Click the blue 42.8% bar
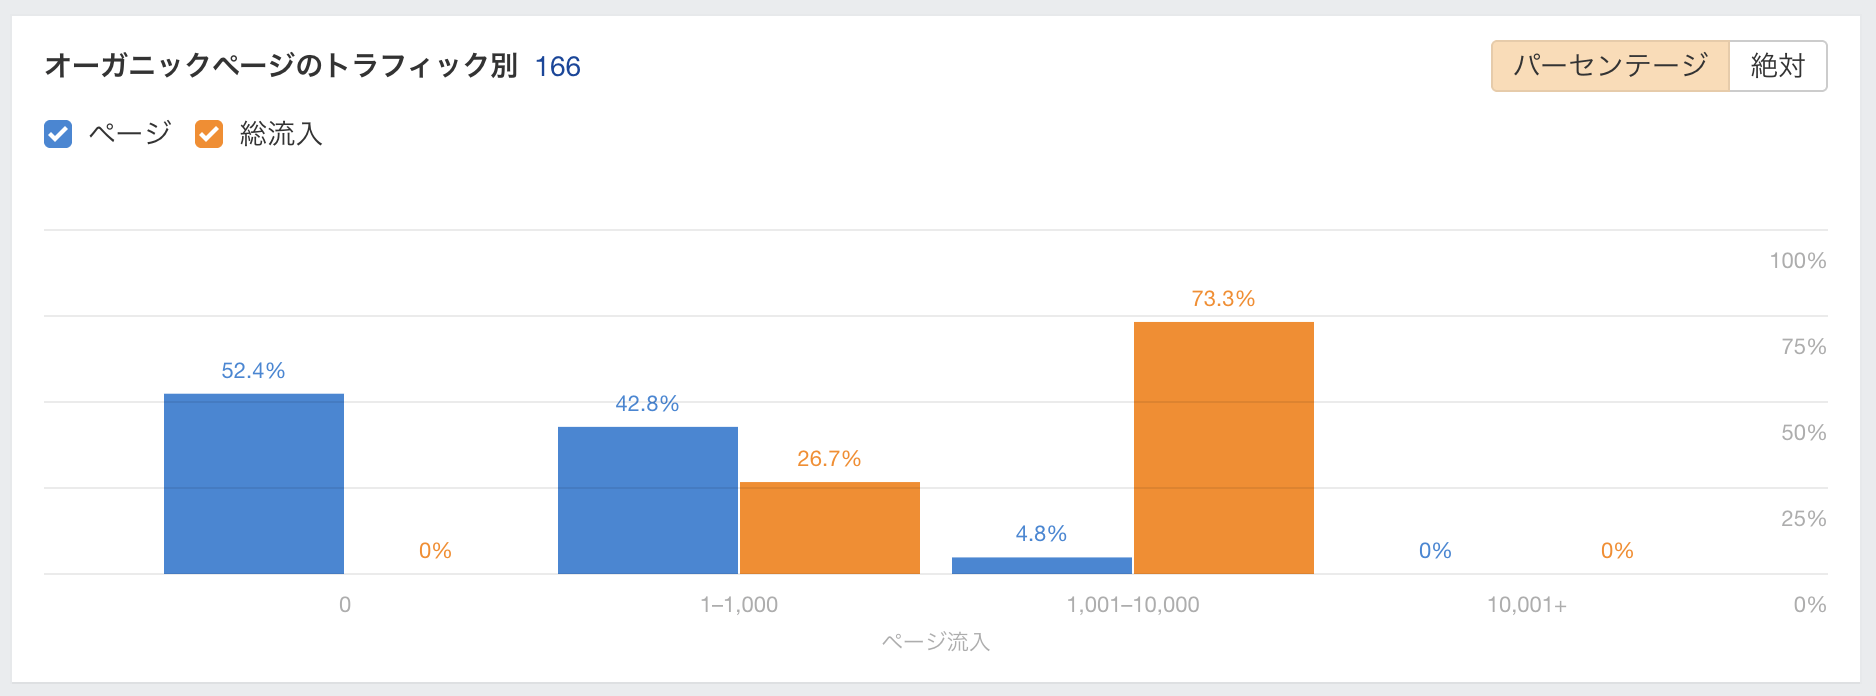This screenshot has width=1876, height=696. [648, 500]
